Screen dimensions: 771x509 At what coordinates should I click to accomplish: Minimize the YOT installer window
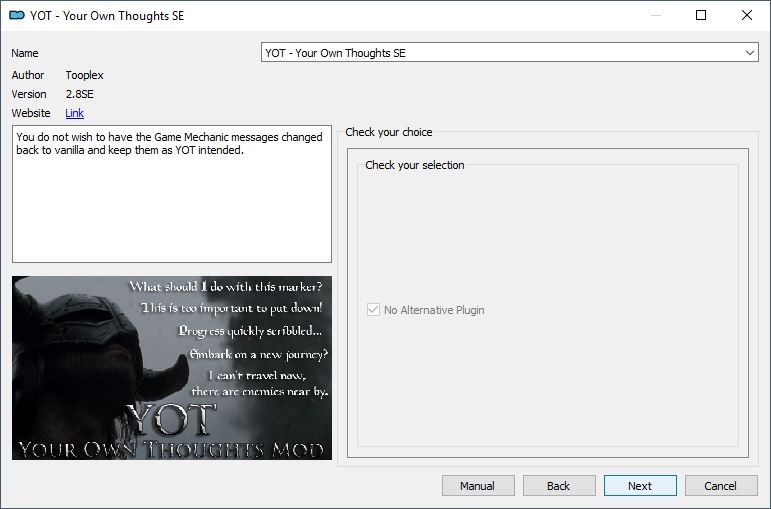coord(655,16)
